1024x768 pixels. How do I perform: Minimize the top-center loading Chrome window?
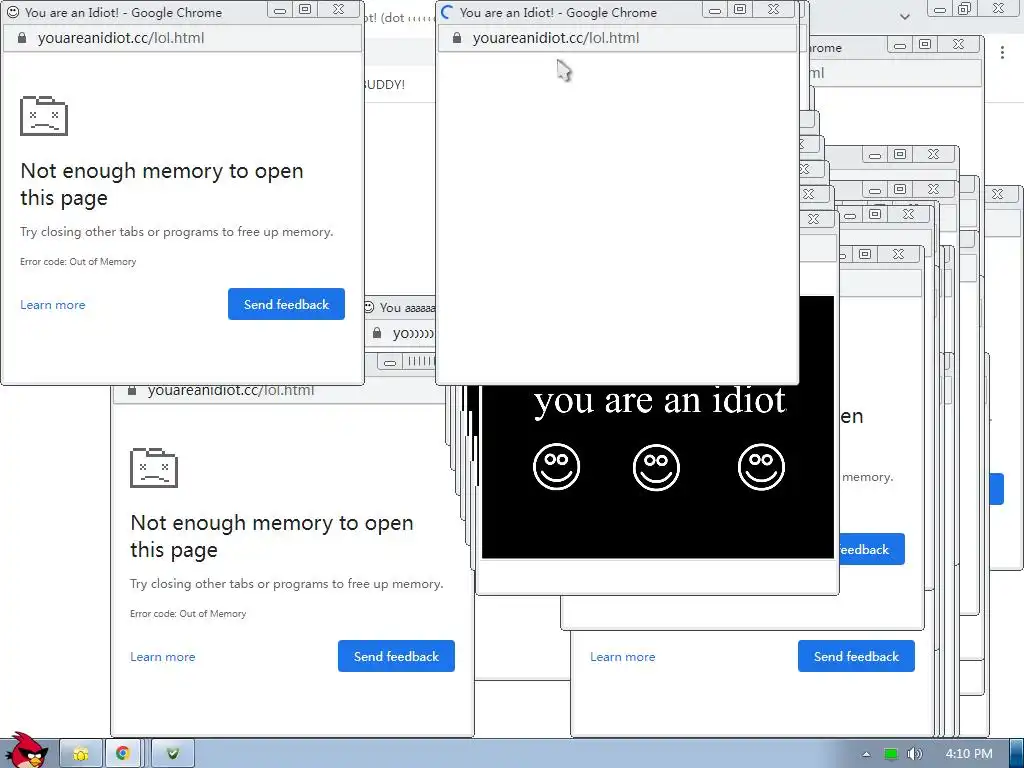714,10
